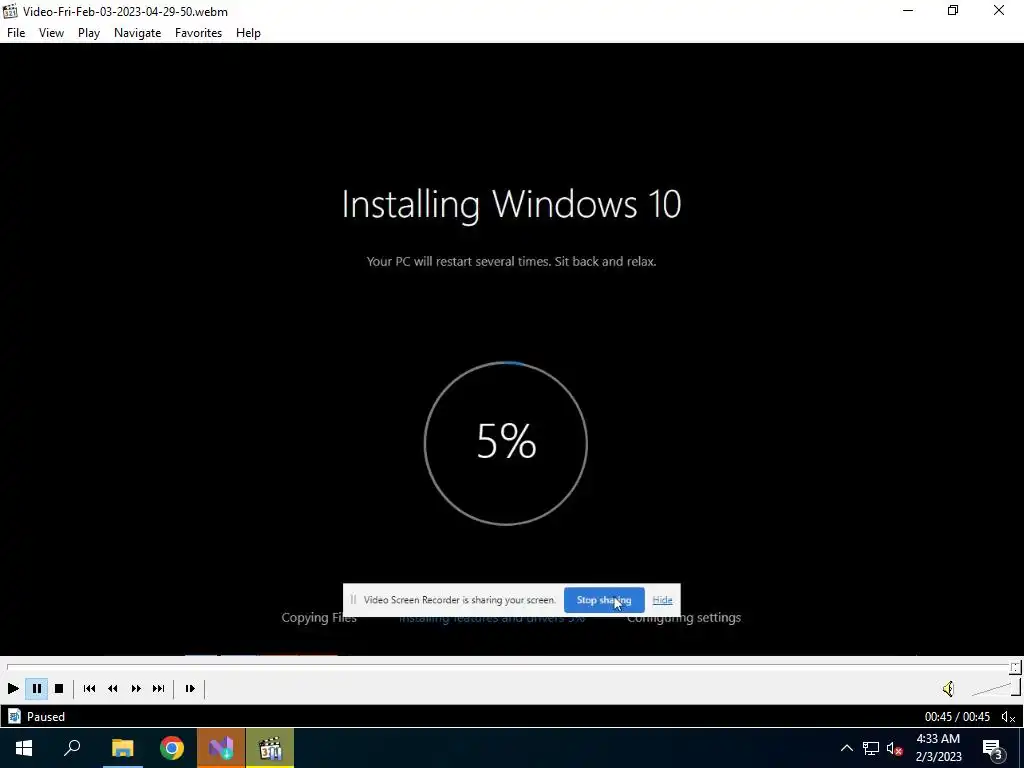Click the Play button in player controls

(x=12, y=688)
